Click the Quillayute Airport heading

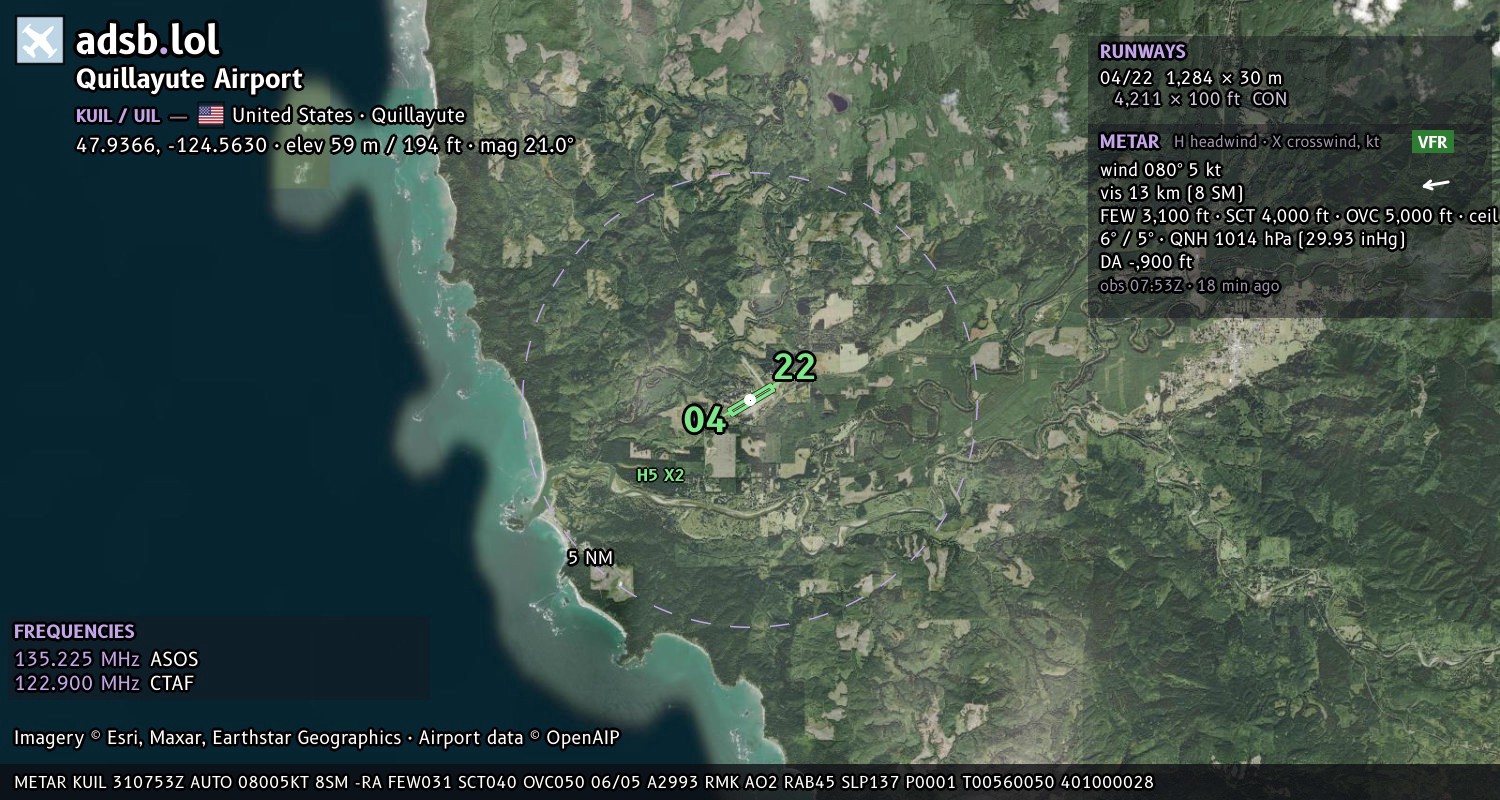point(189,79)
